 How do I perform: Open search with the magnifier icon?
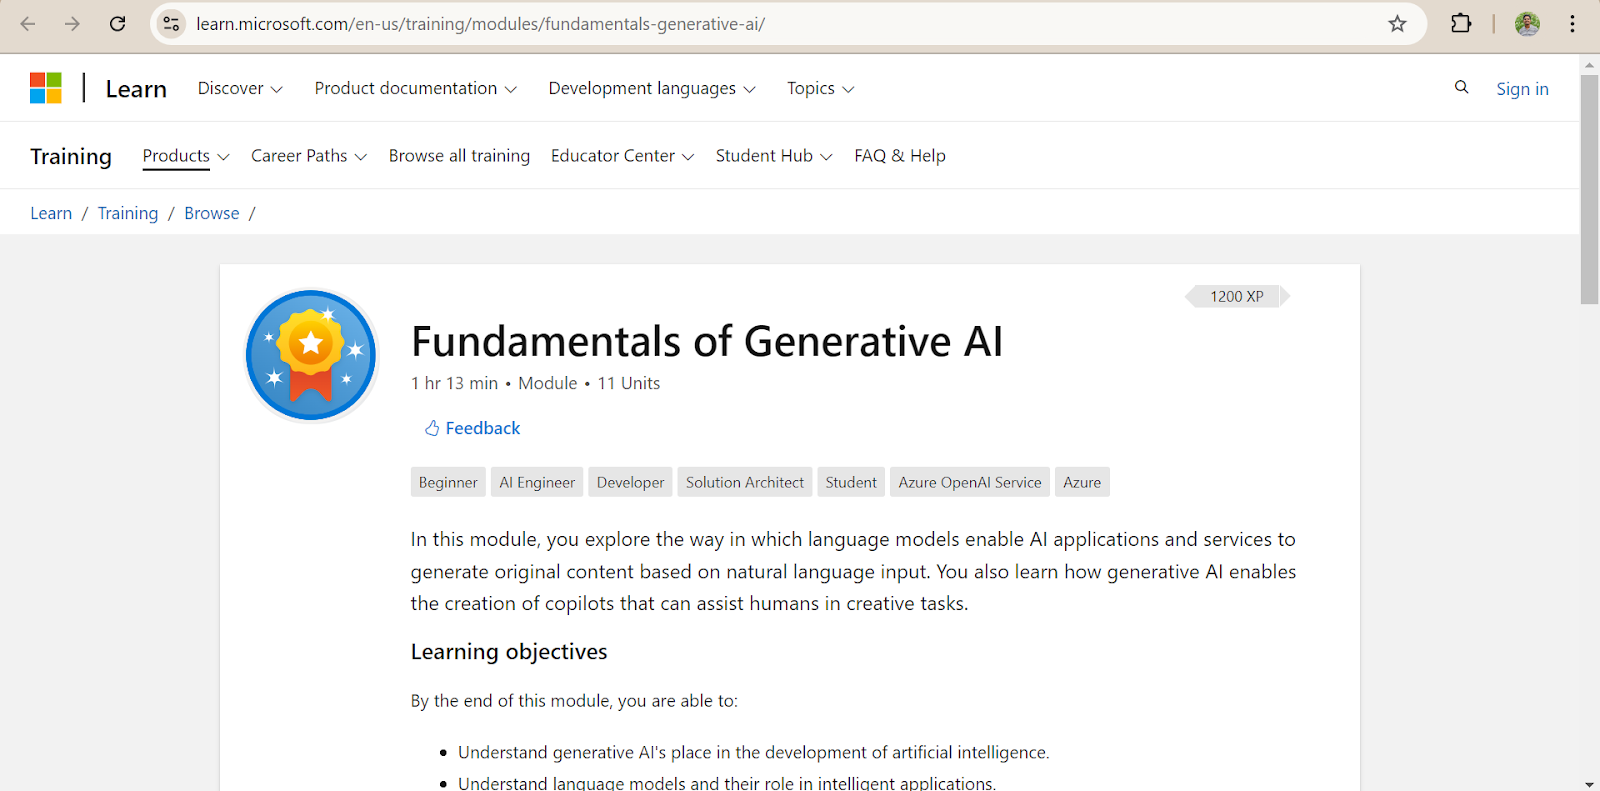coord(1461,88)
